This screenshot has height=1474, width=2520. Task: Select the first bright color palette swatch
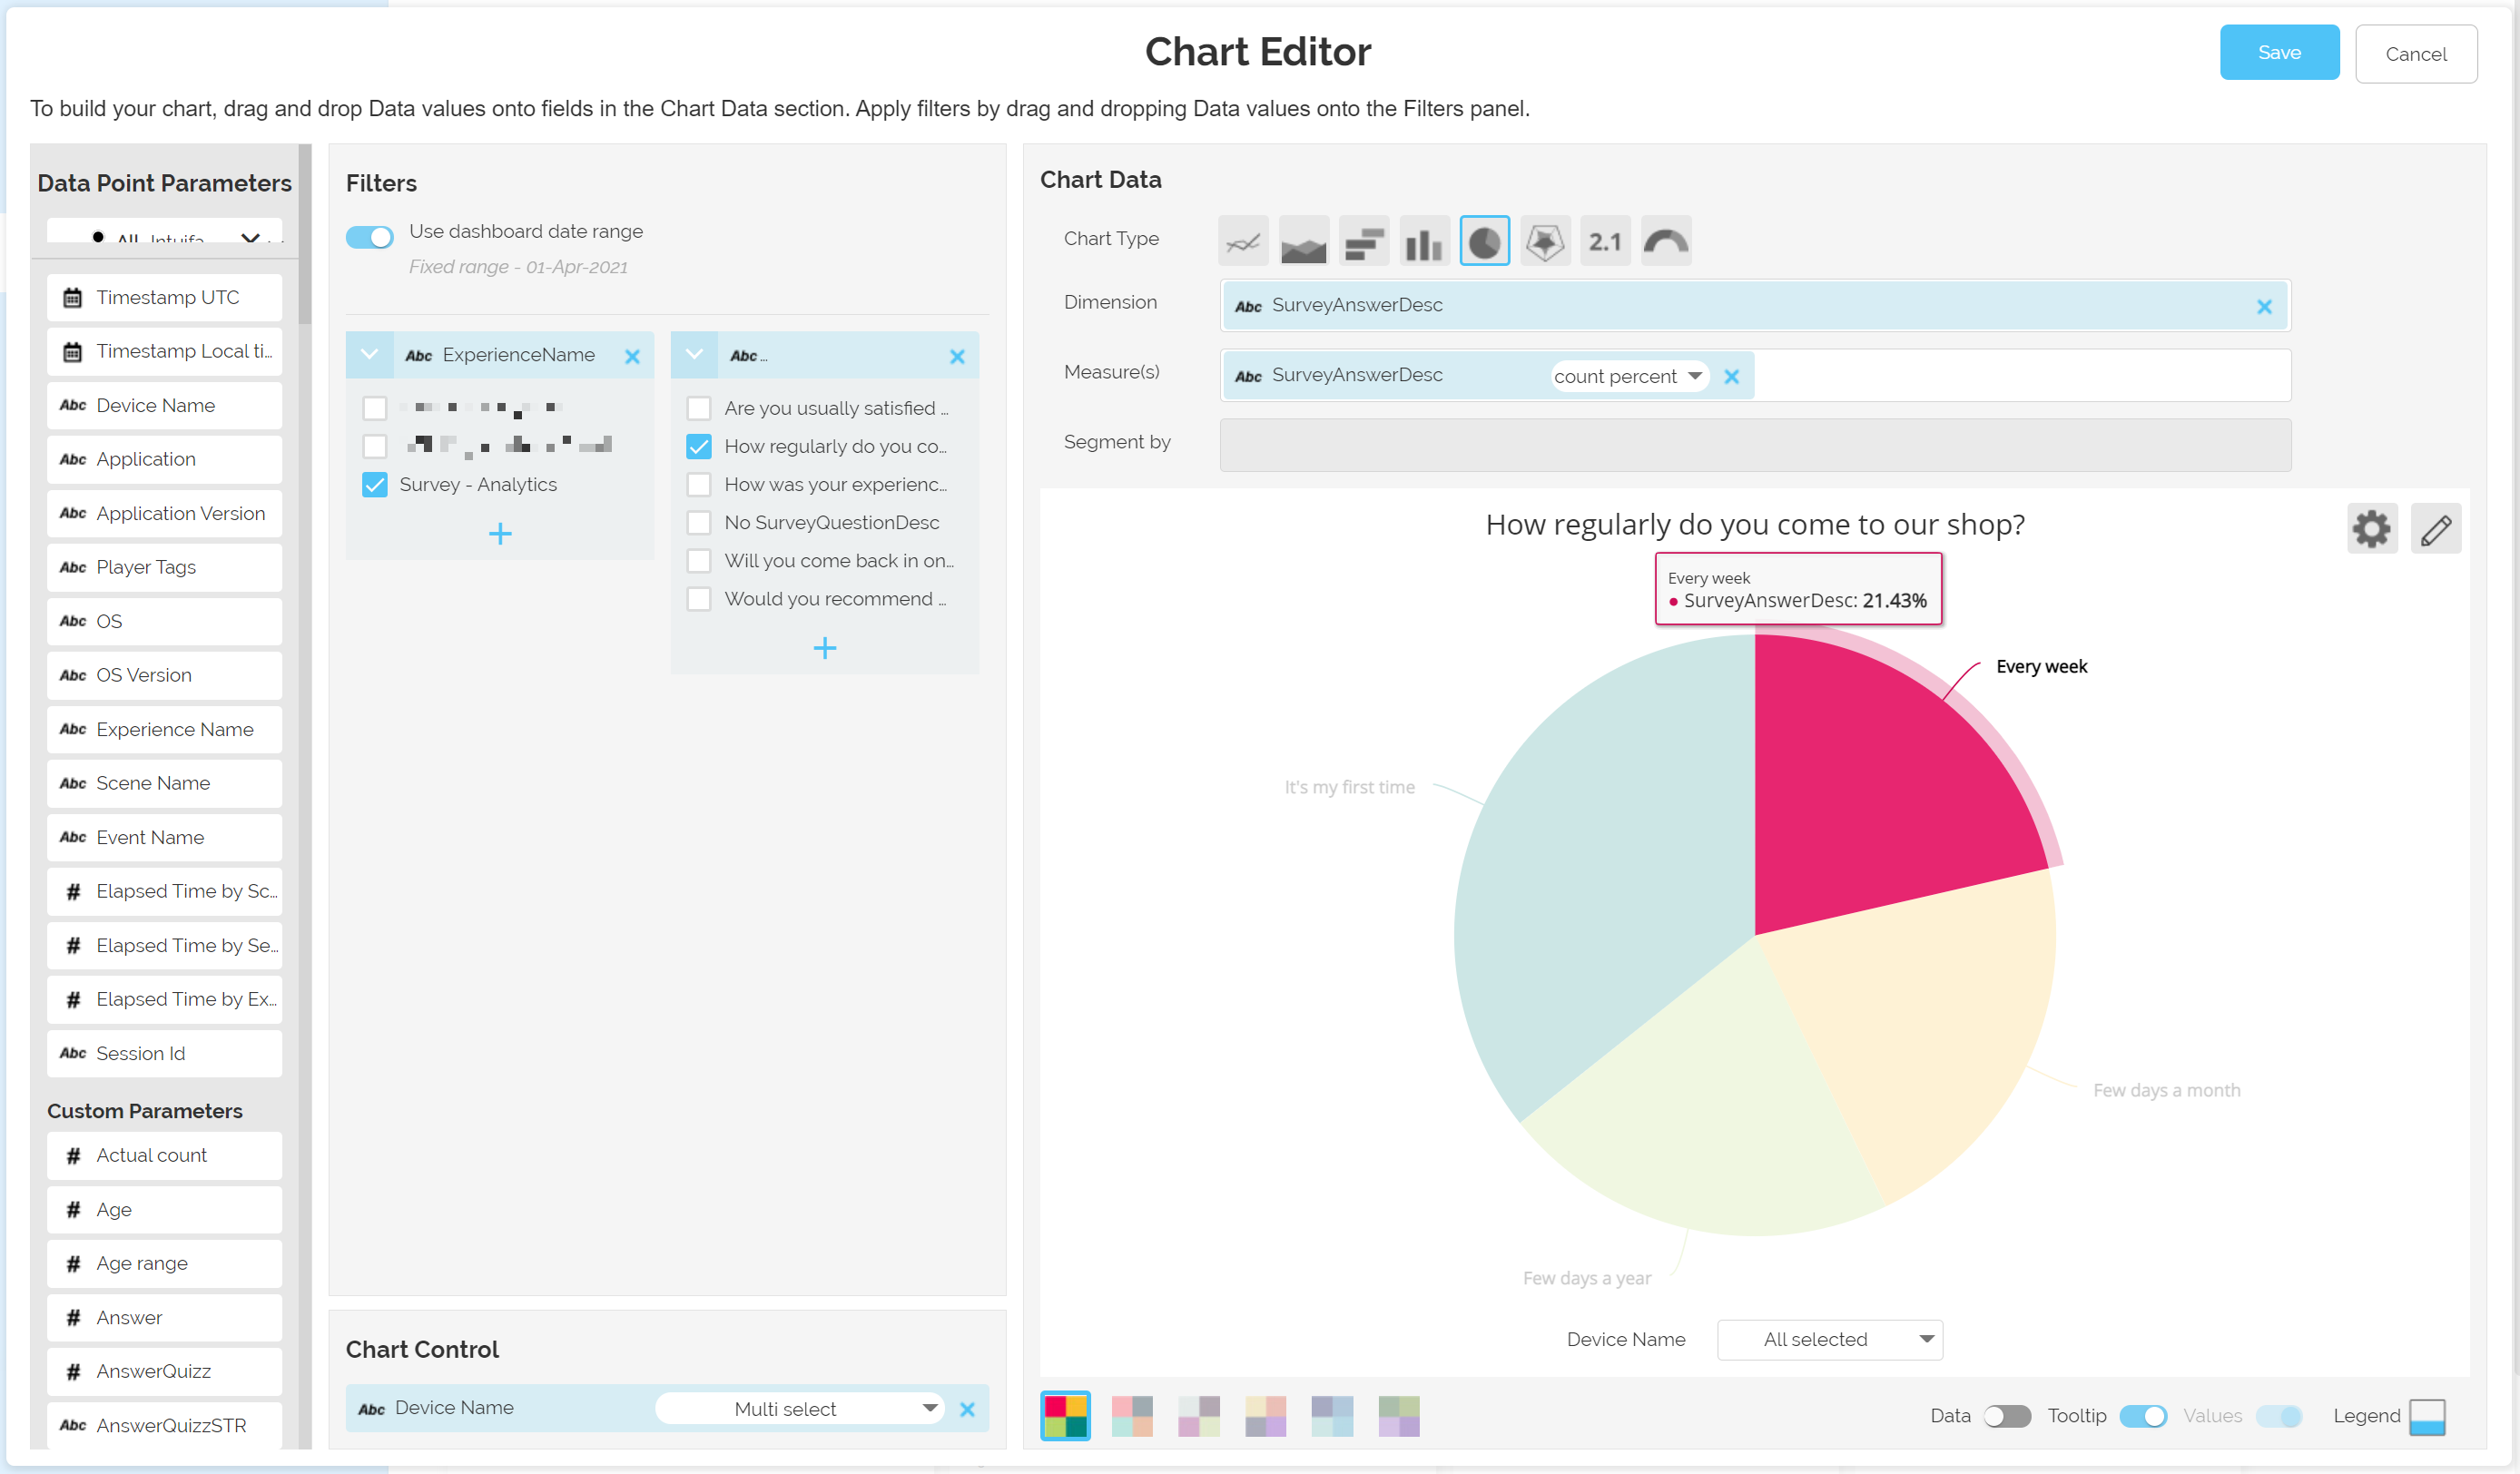pyautogui.click(x=1065, y=1416)
